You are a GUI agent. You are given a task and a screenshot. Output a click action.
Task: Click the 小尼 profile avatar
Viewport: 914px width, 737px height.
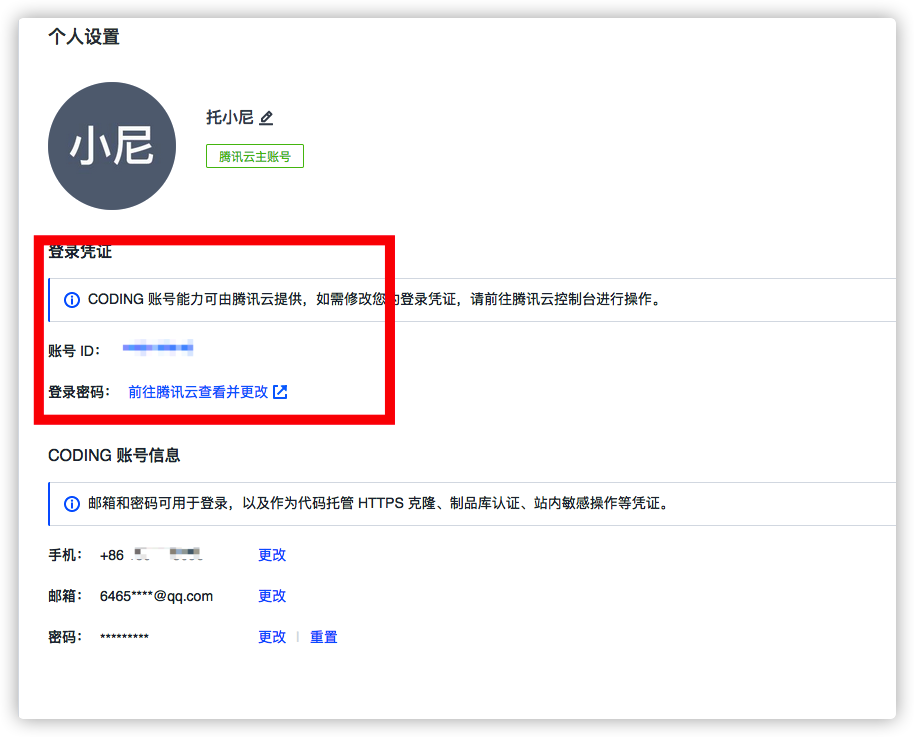[x=112, y=146]
